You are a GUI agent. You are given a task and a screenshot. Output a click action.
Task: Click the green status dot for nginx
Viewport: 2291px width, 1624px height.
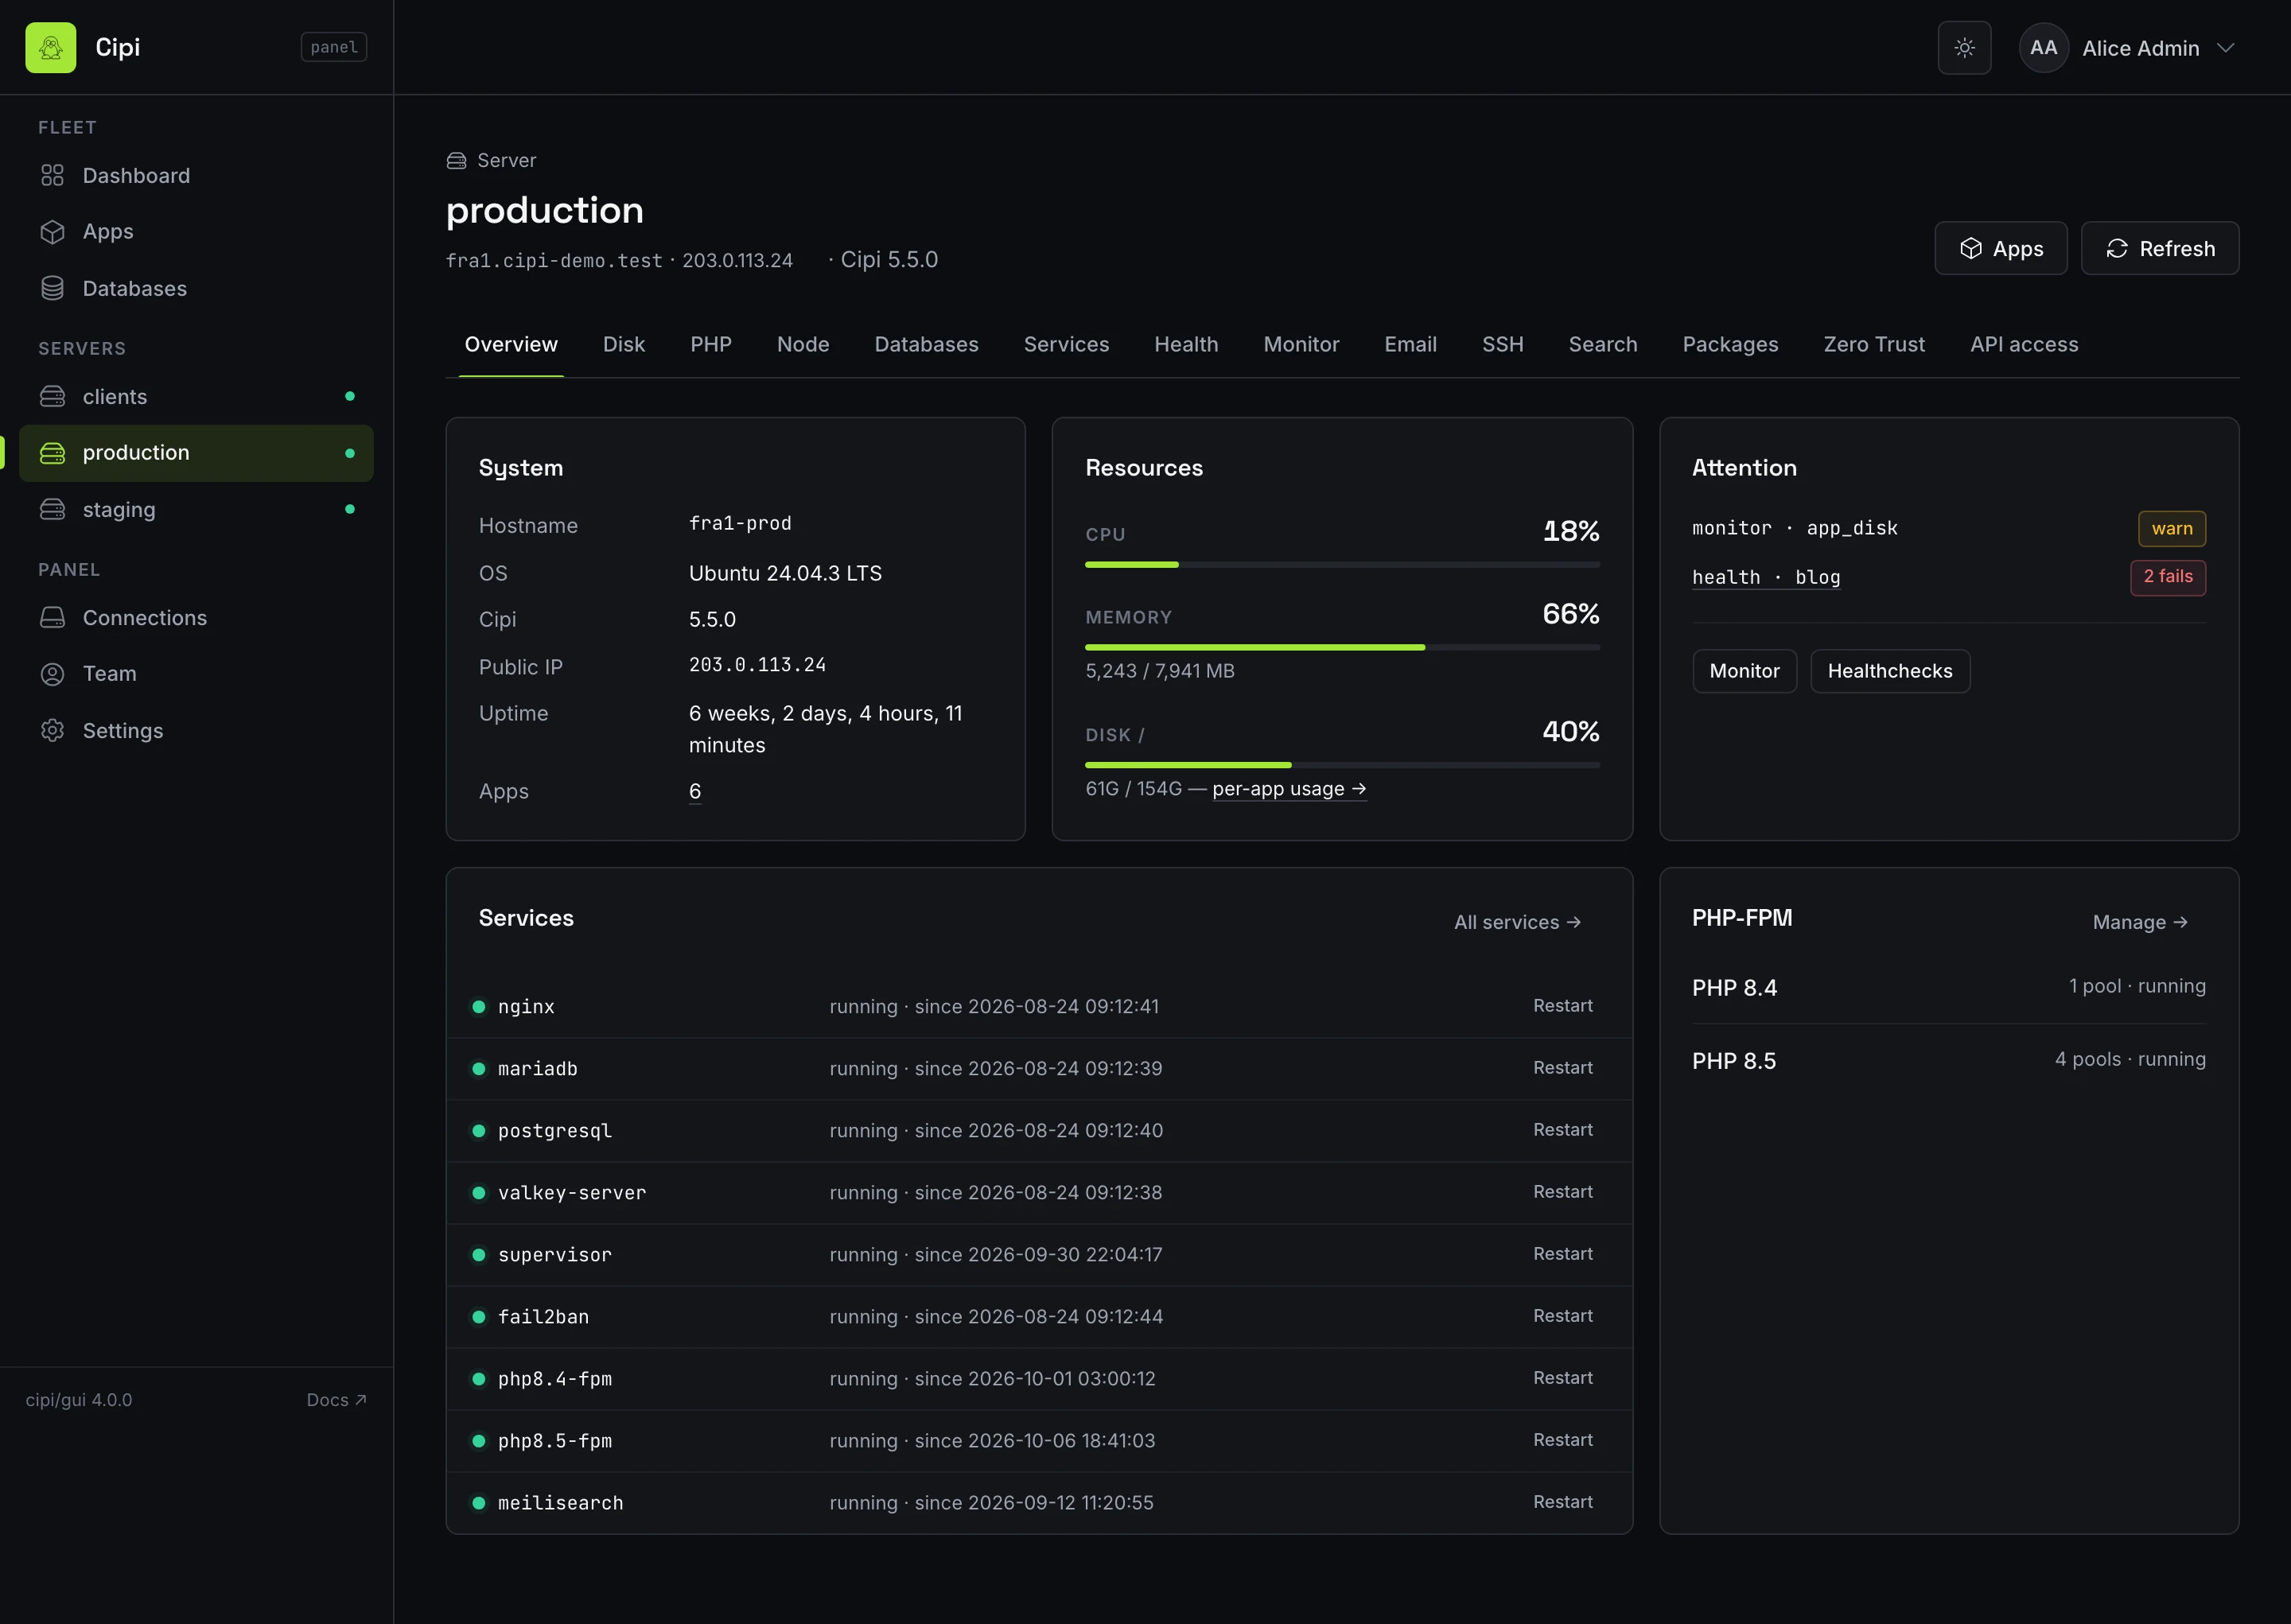478,1007
